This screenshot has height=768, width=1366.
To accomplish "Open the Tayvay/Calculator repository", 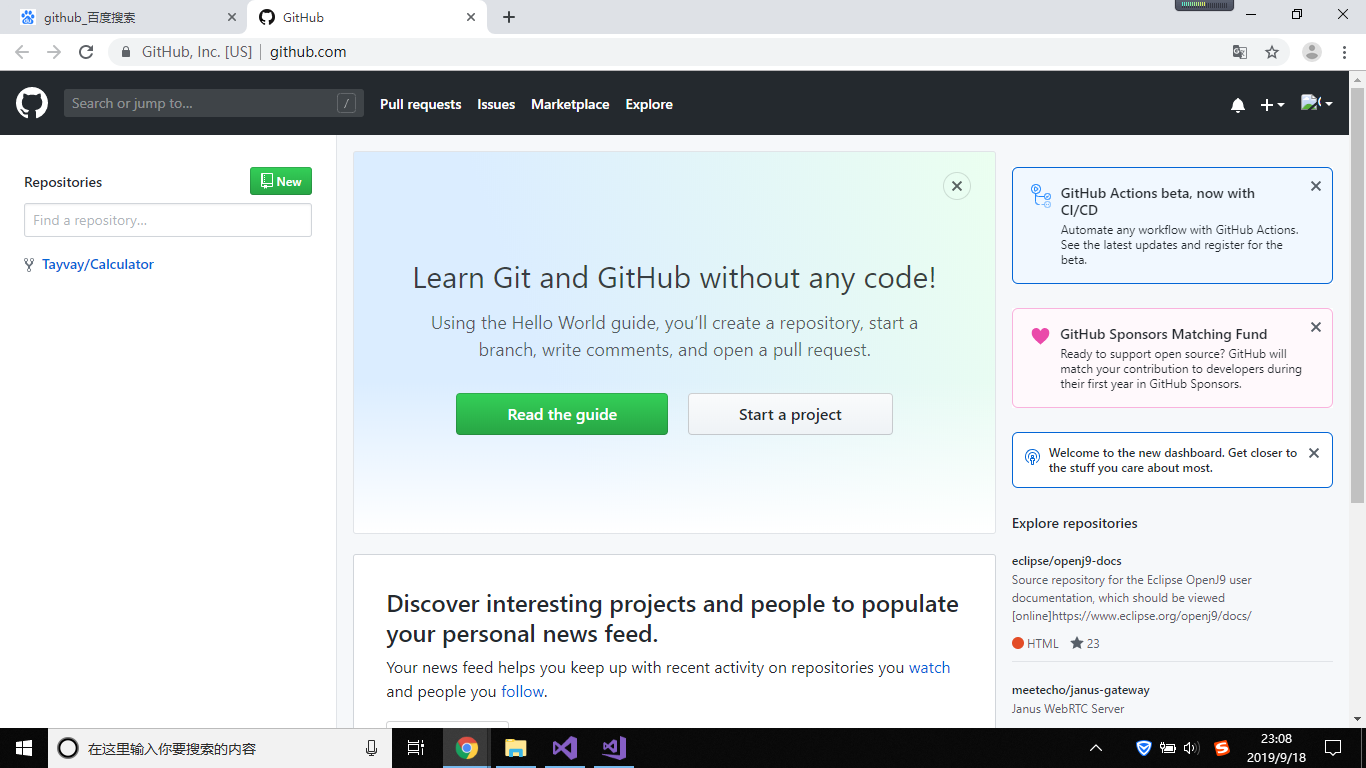I will coord(98,264).
